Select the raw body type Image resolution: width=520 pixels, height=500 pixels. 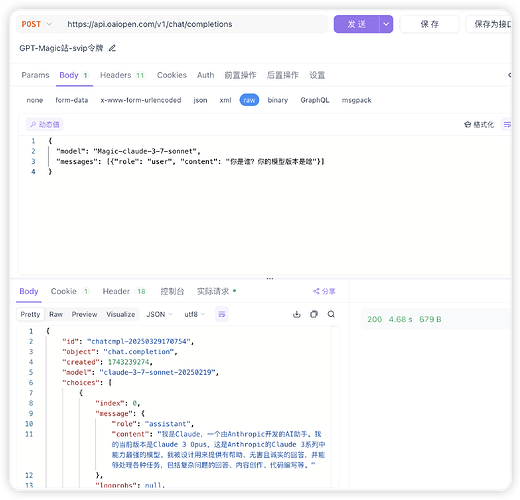click(249, 100)
